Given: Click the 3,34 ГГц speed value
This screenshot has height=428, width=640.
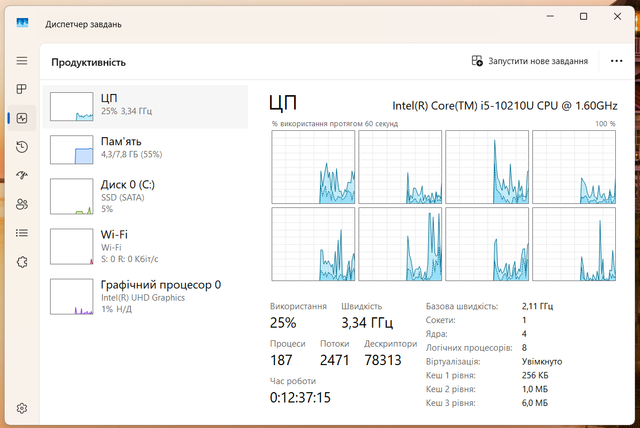Looking at the screenshot, I should [367, 323].
